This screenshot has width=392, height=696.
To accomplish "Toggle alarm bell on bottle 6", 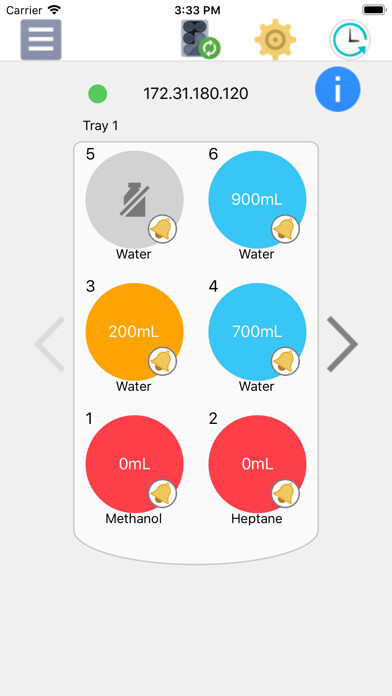I will [x=285, y=229].
